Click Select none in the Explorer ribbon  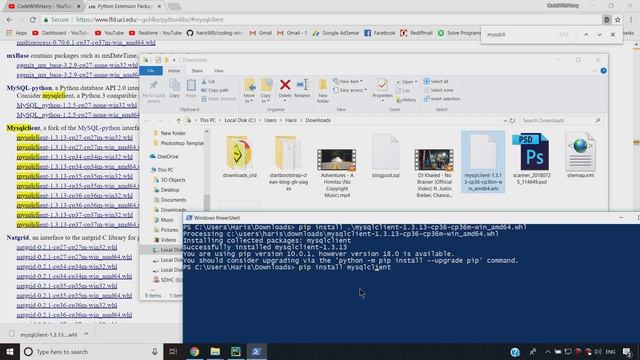tap(438, 90)
